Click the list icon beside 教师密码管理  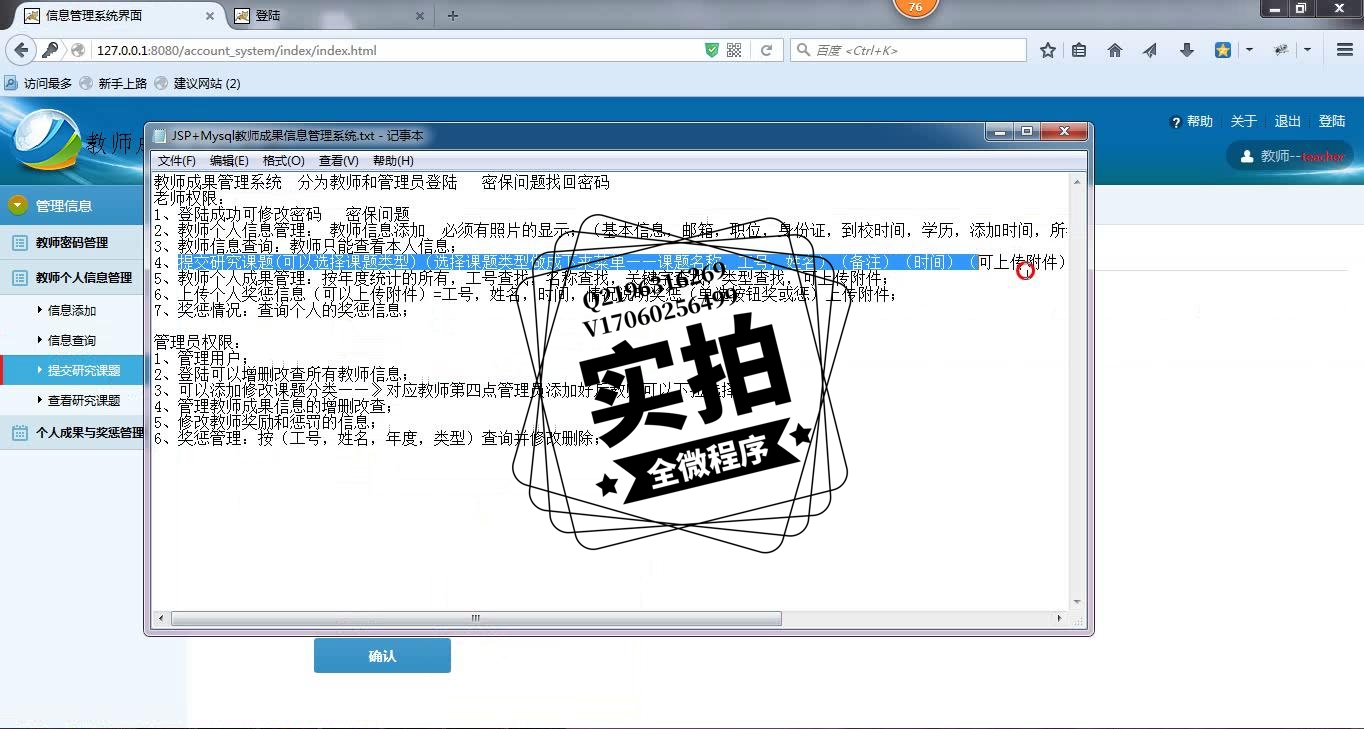point(19,242)
